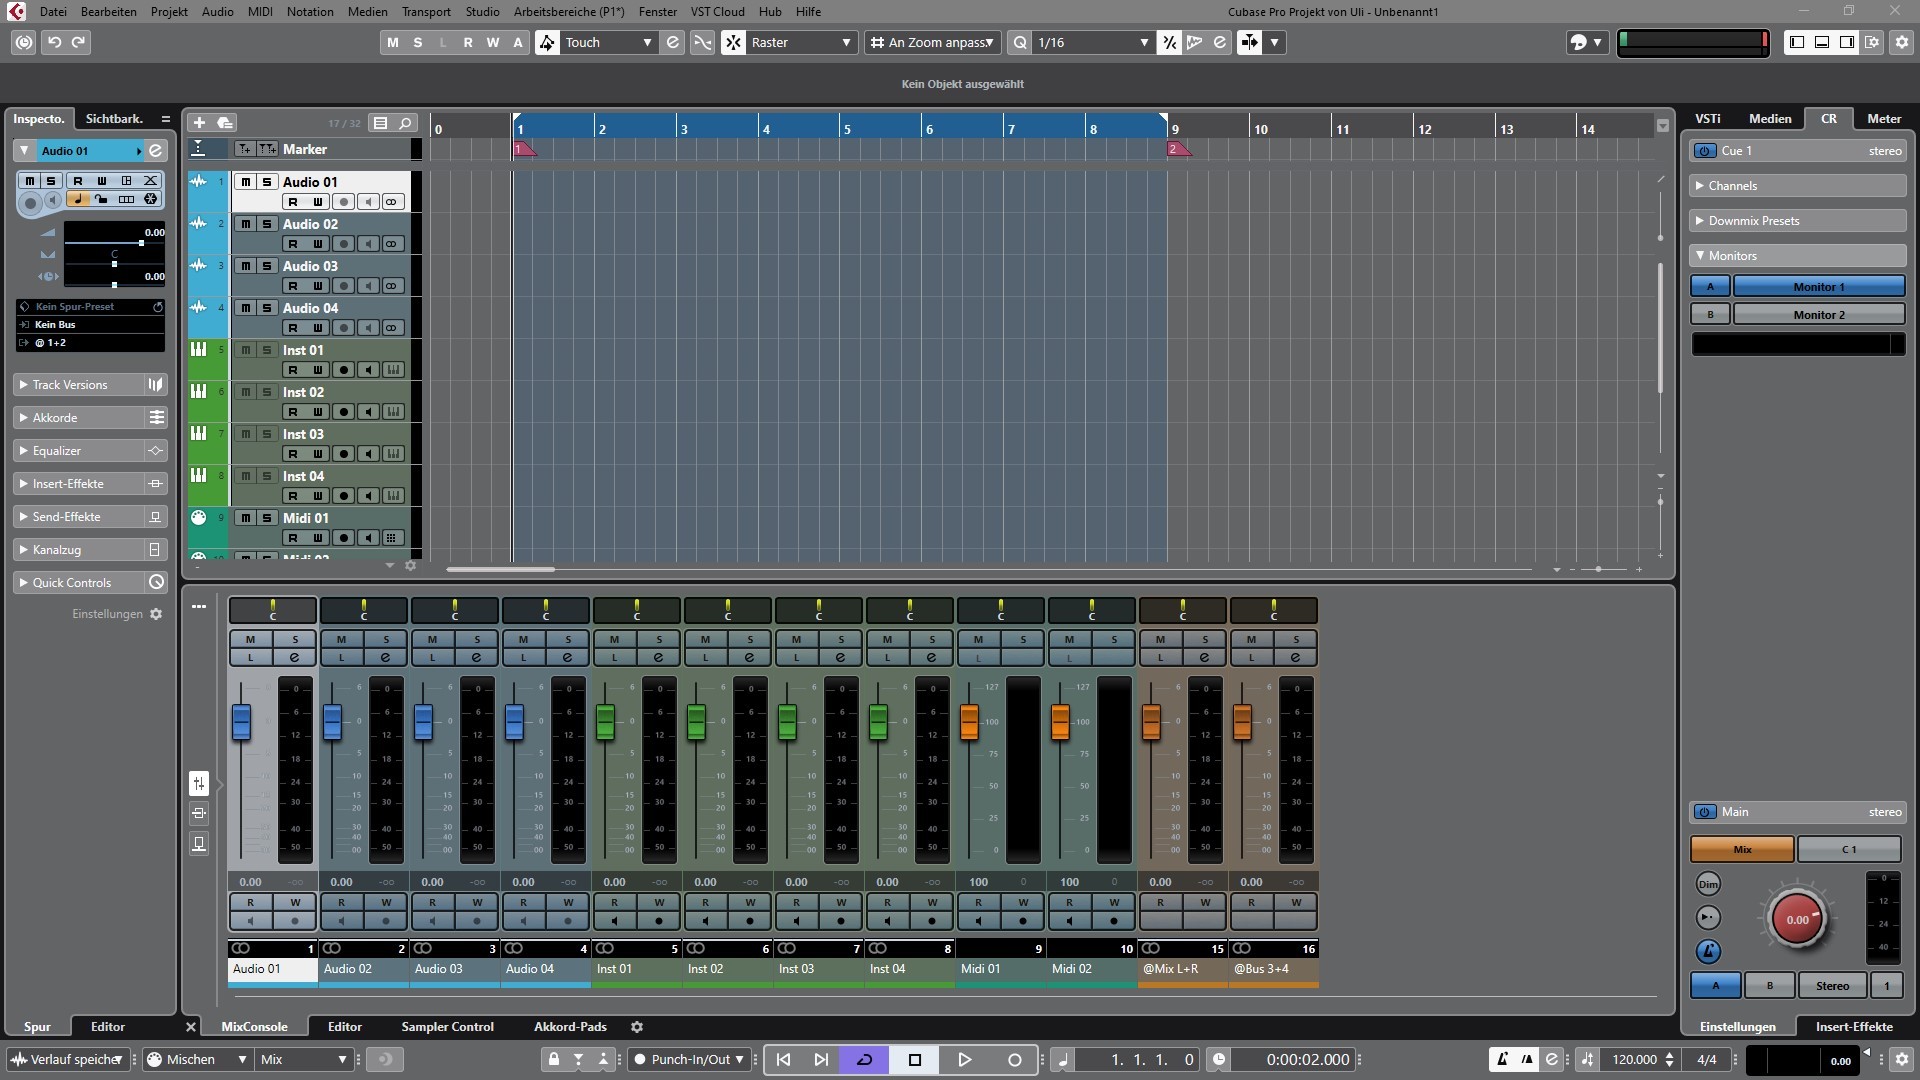Image resolution: width=1920 pixels, height=1080 pixels.
Task: Click the Setup gear icon in top toolbar
Action: click(1901, 42)
